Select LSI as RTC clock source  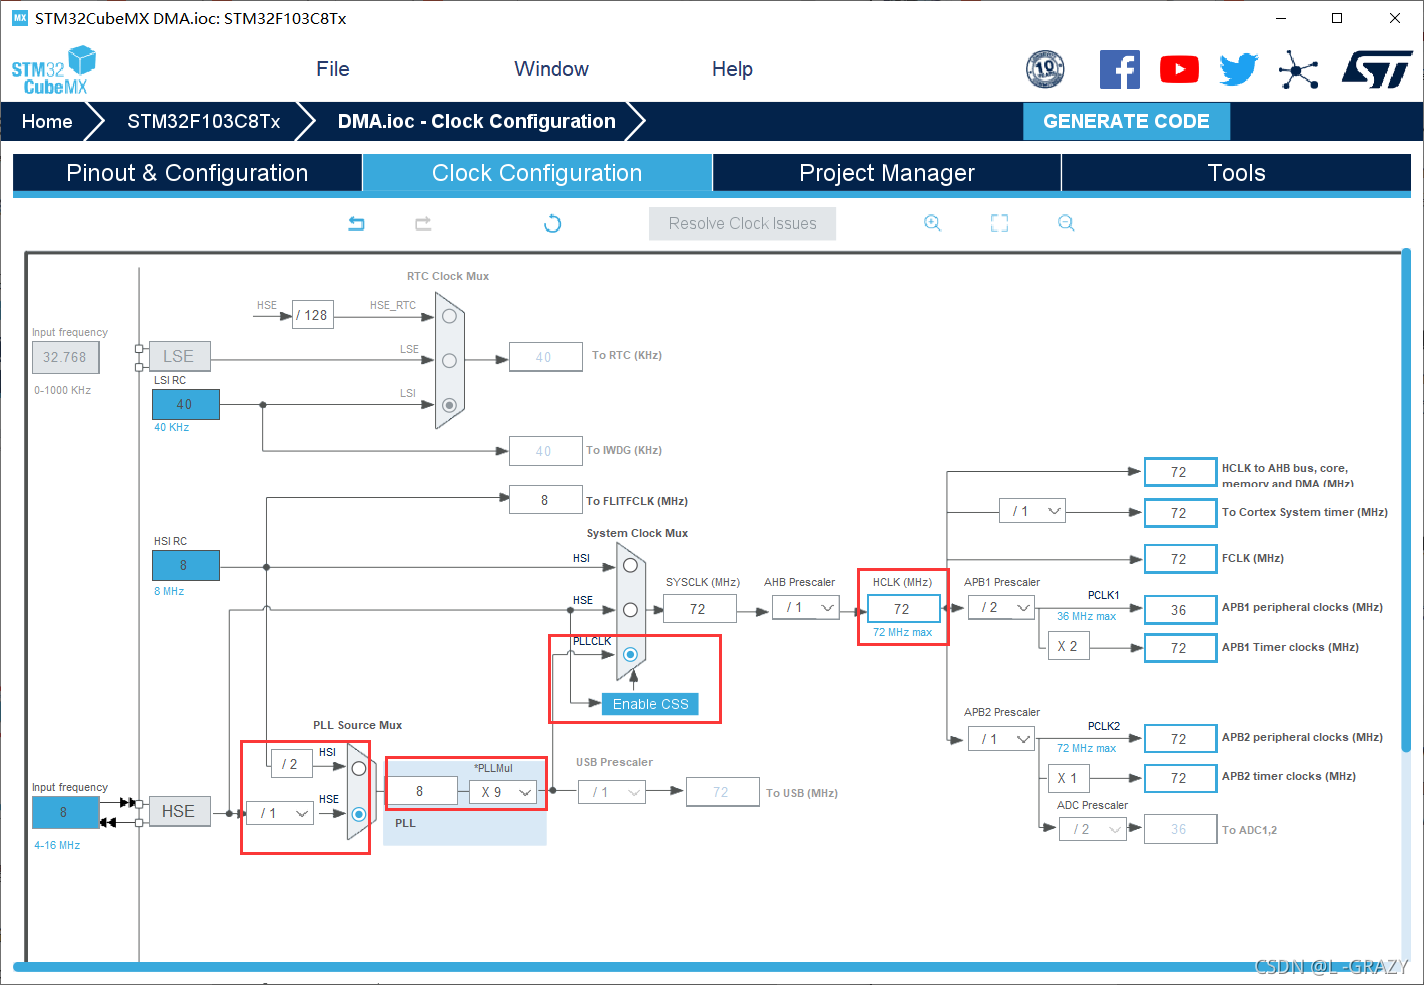click(x=449, y=405)
